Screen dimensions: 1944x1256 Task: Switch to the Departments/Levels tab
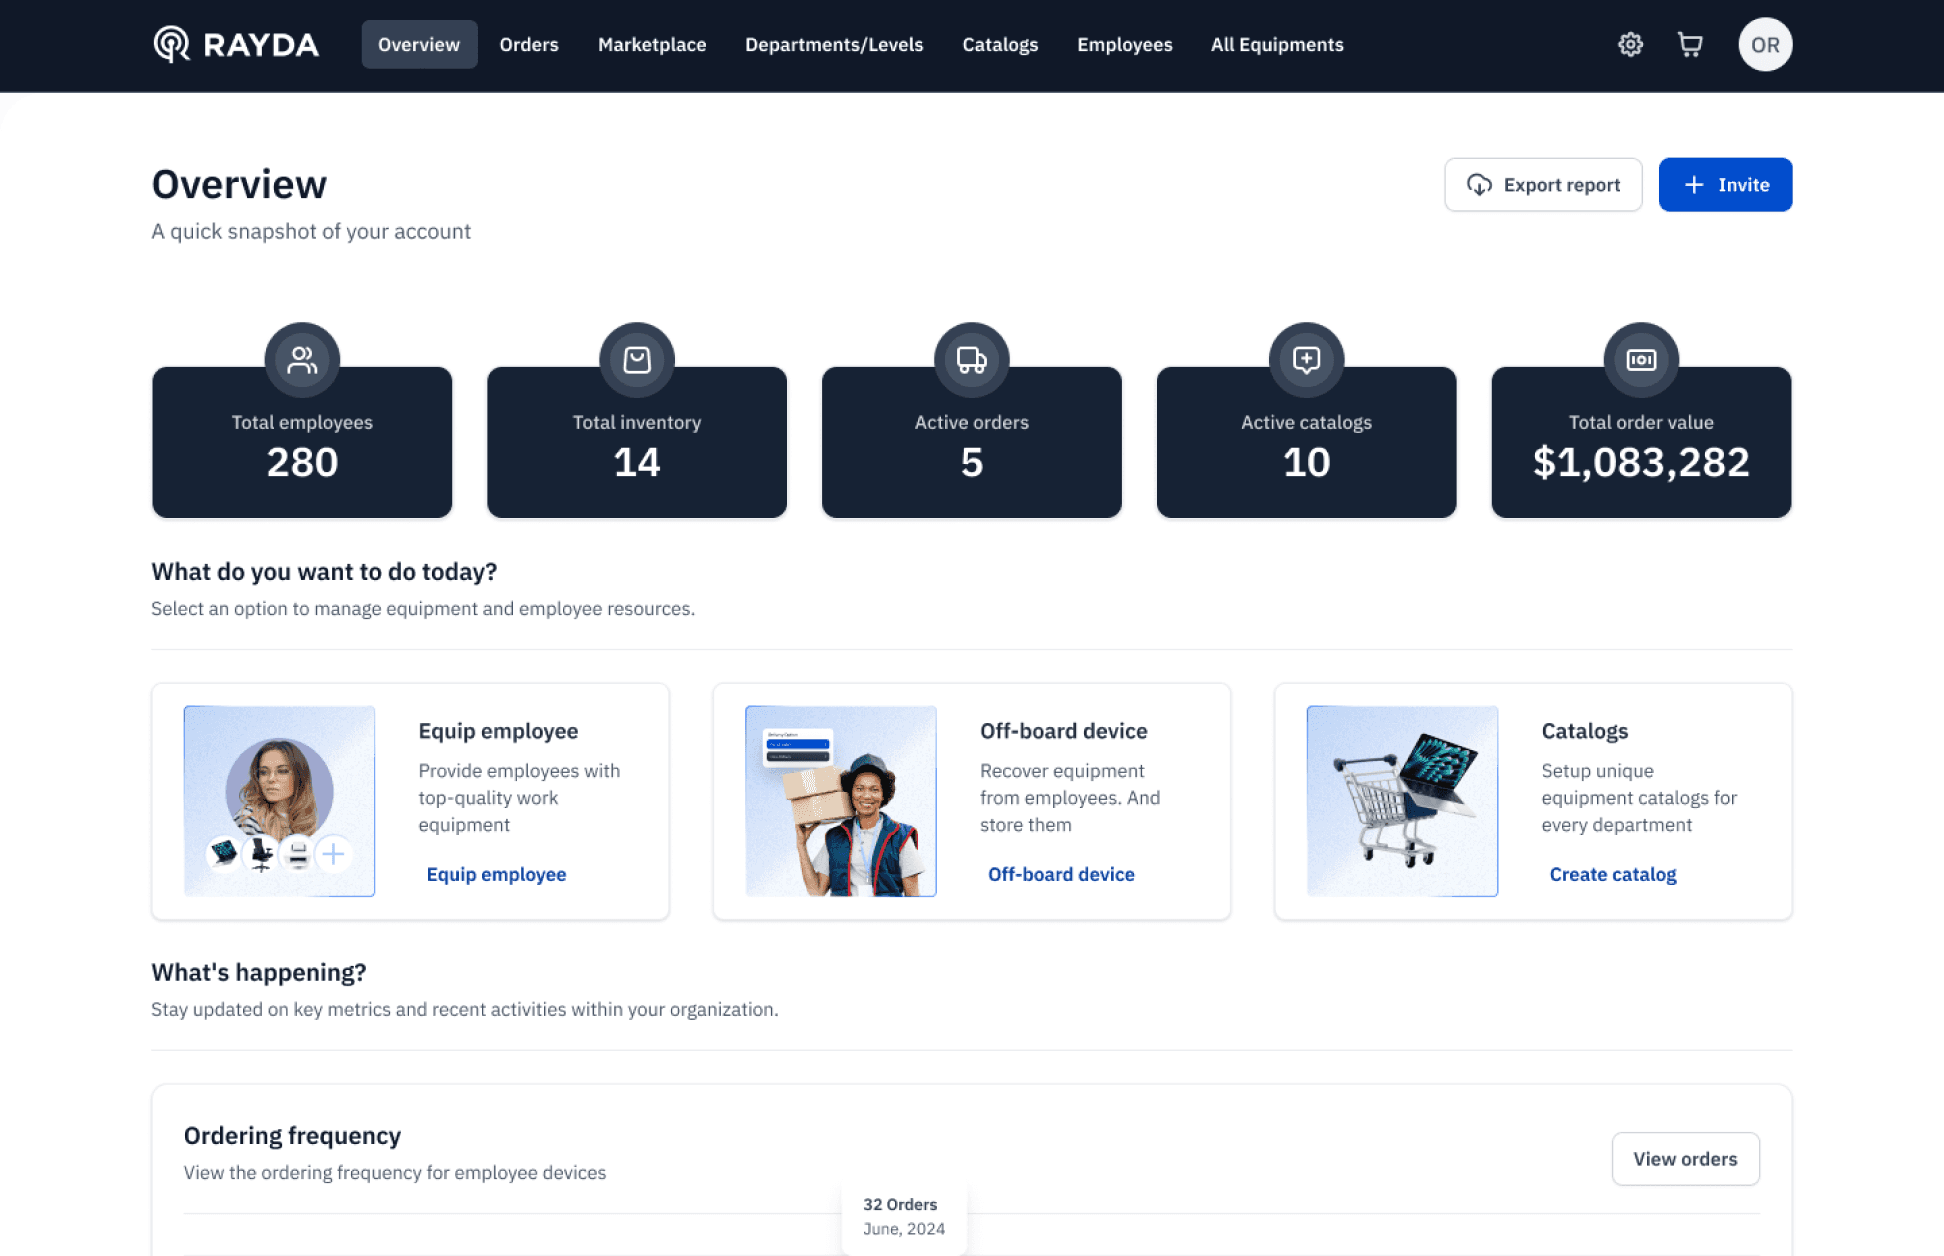click(834, 45)
